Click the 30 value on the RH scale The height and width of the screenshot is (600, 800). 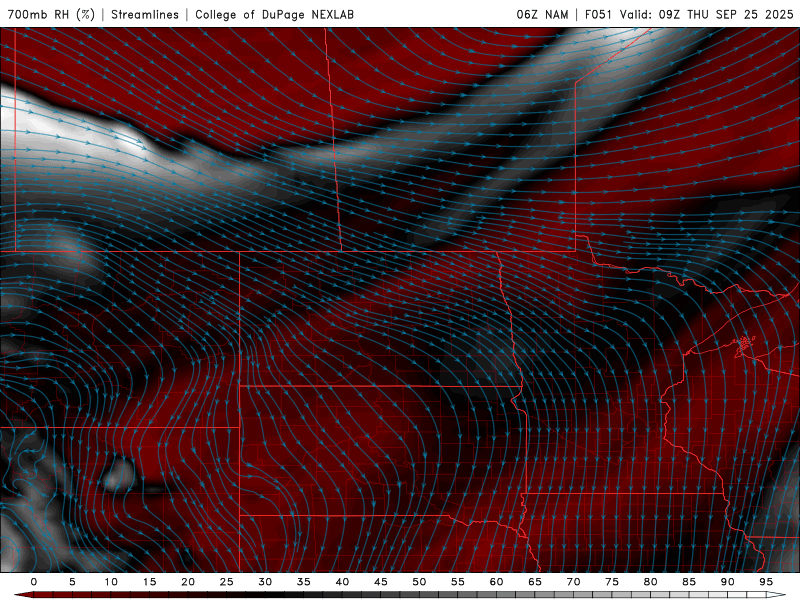click(x=265, y=582)
